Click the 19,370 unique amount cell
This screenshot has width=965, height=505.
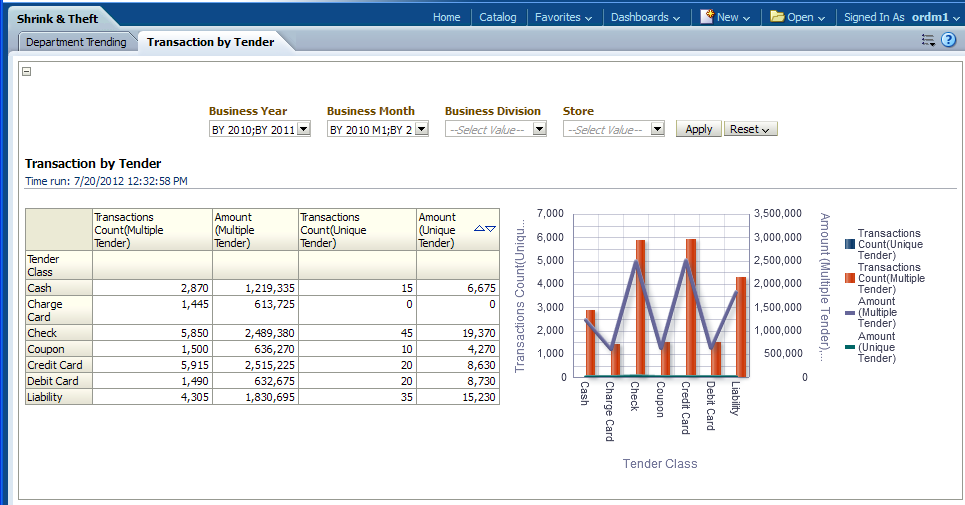click(457, 333)
